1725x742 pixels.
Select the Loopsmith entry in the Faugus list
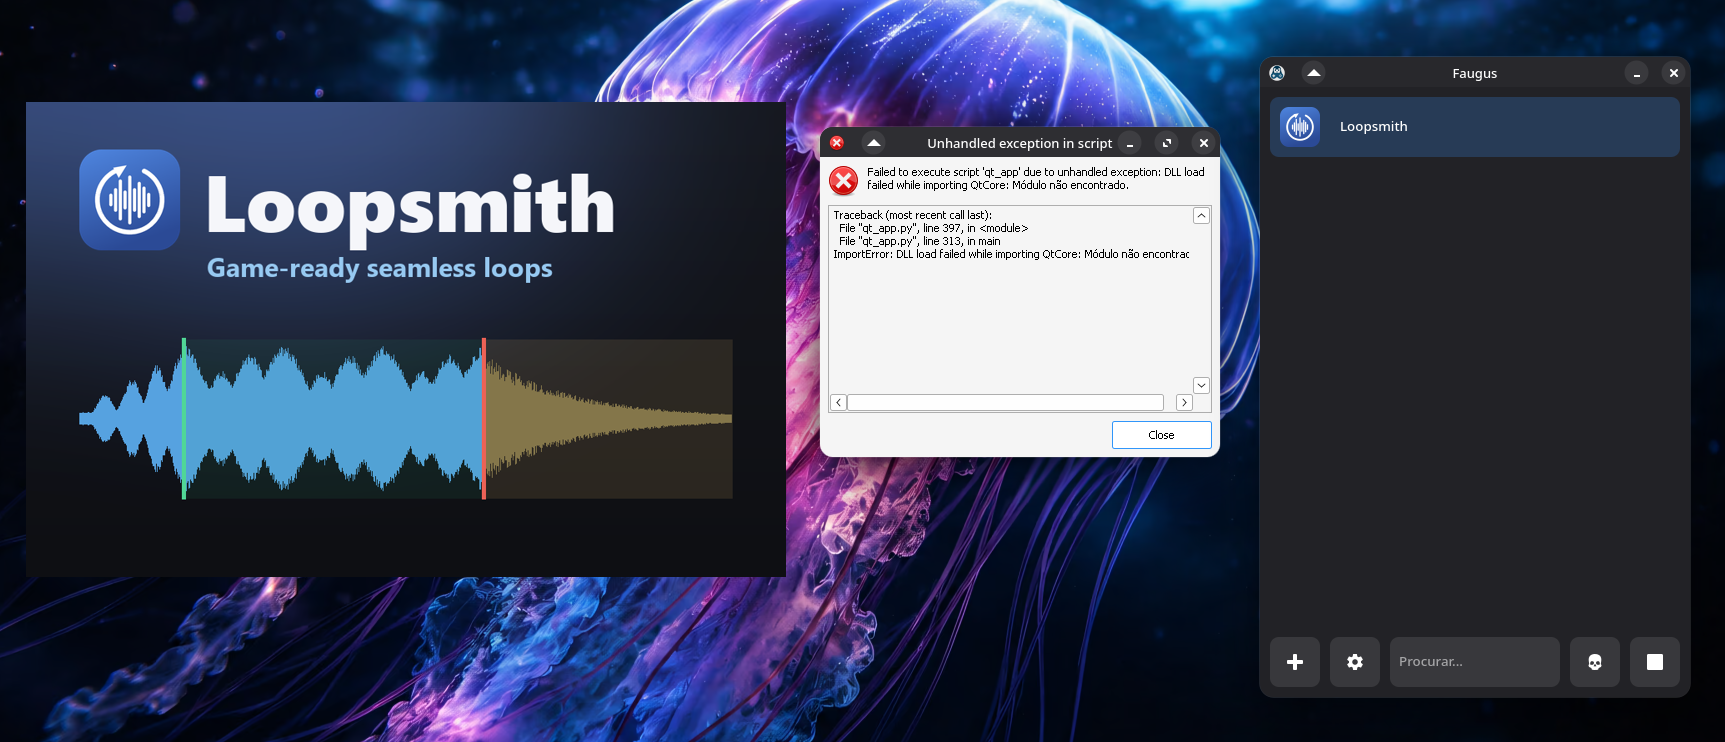1475,127
